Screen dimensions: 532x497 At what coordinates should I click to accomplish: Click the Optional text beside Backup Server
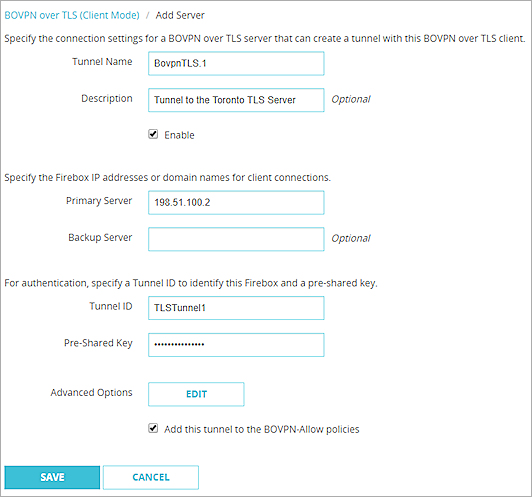(x=351, y=238)
